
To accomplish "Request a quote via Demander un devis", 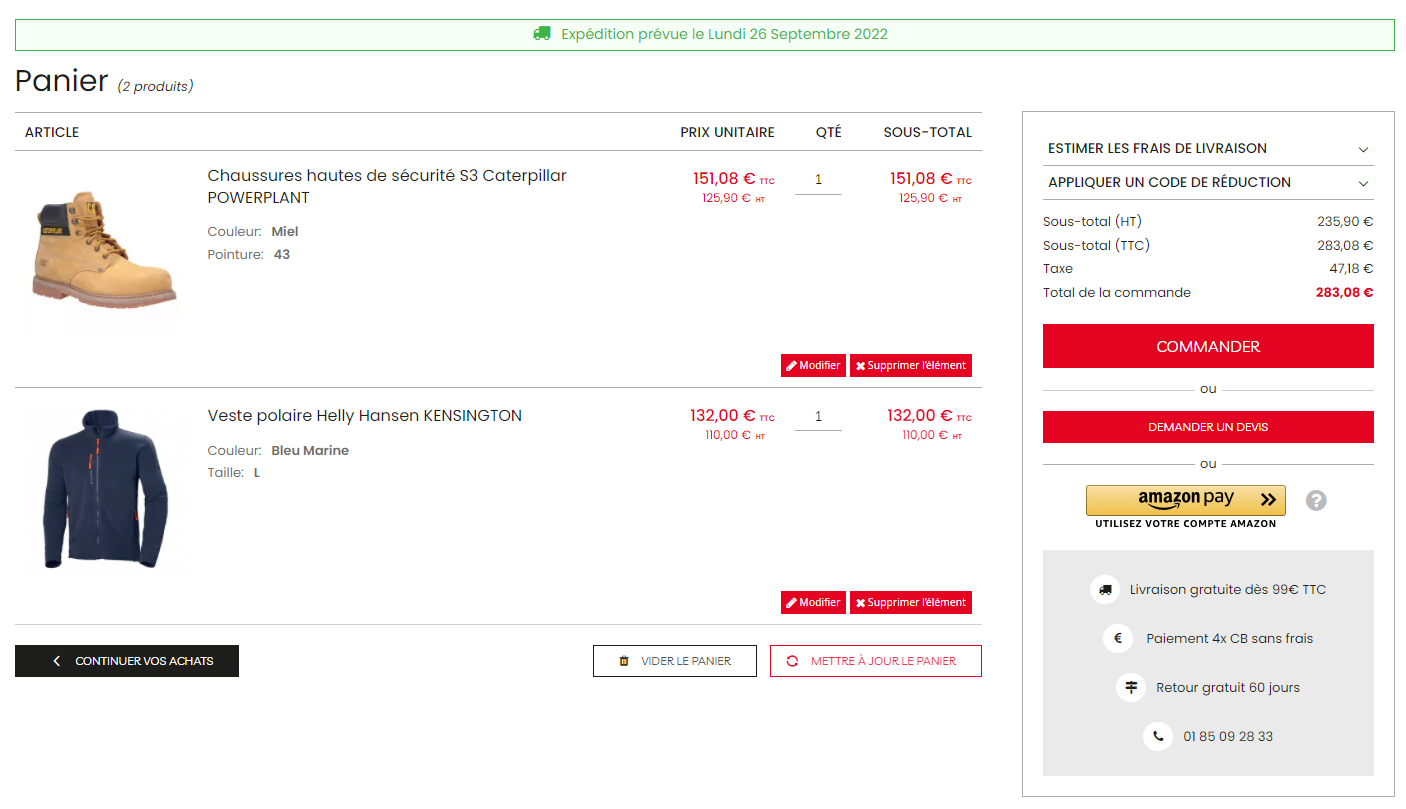I will point(1208,427).
